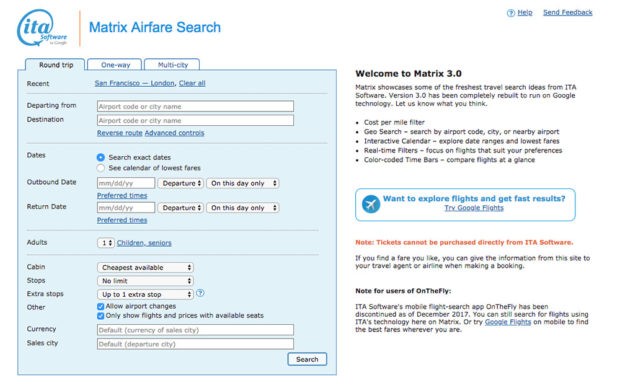Open the Adults count dropdown
The height and width of the screenshot is (388, 620).
(106, 243)
